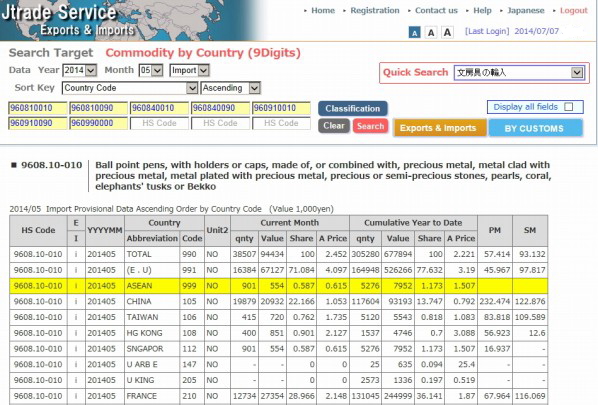Click the BY CUSTOMS button

click(x=535, y=128)
